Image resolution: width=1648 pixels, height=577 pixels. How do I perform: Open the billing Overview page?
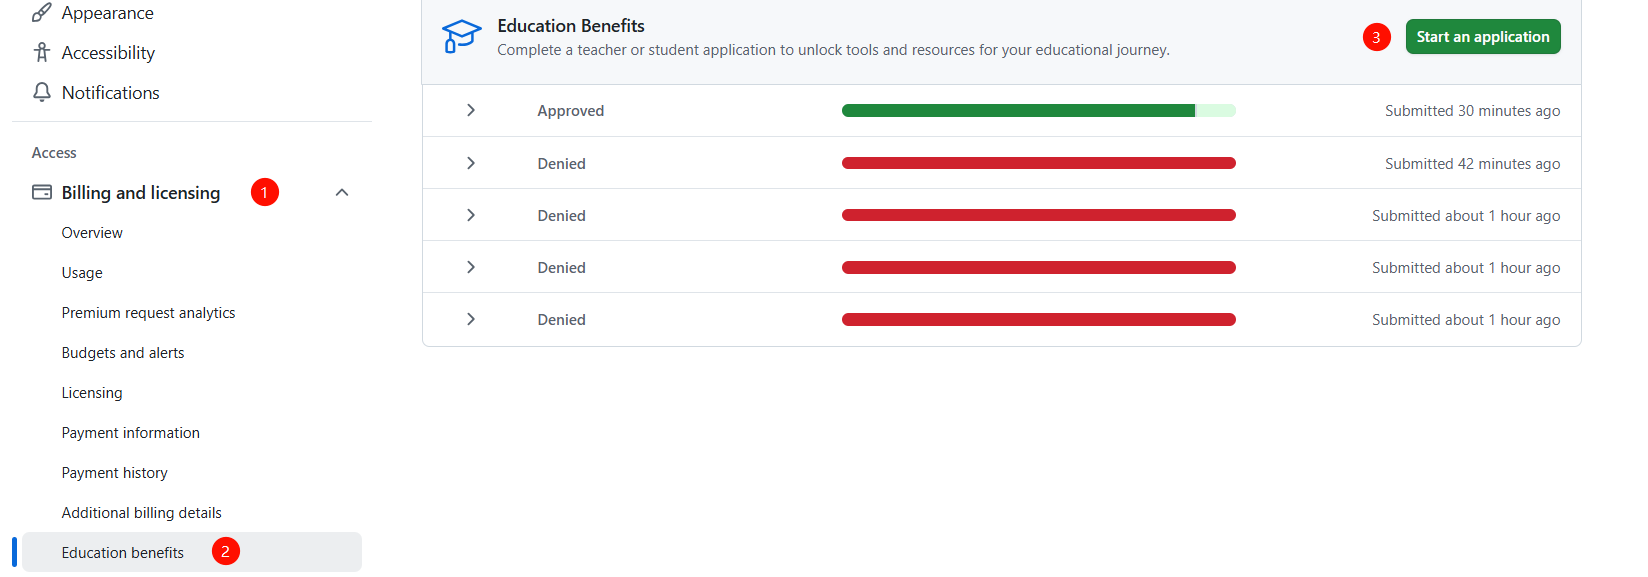(x=92, y=233)
